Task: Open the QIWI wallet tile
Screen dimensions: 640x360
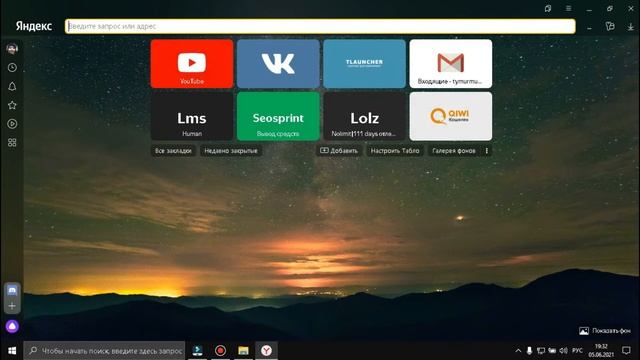Action: 451,116
